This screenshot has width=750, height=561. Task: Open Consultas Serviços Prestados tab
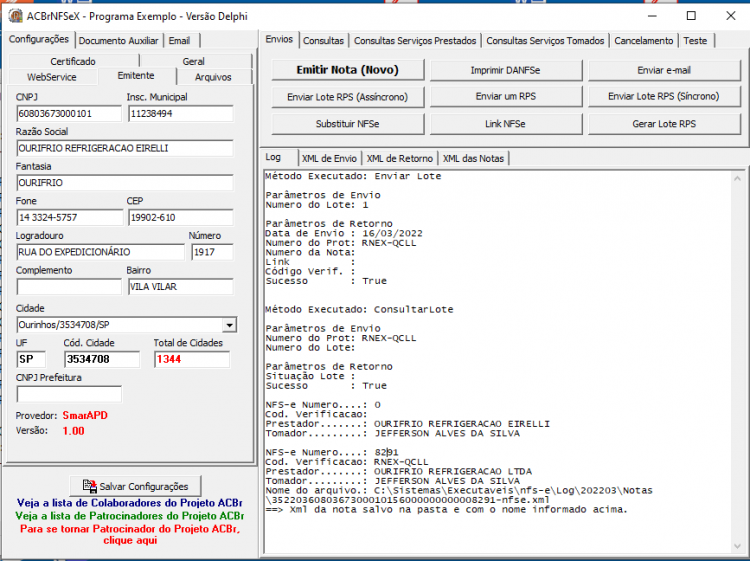coord(415,41)
